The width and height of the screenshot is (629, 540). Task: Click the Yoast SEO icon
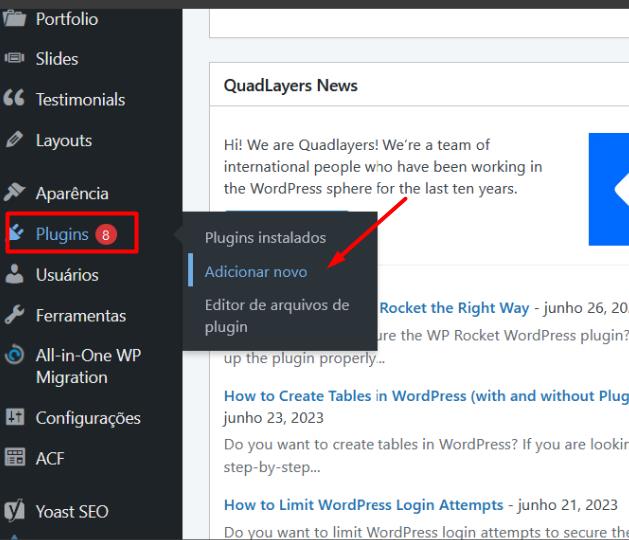[x=14, y=512]
